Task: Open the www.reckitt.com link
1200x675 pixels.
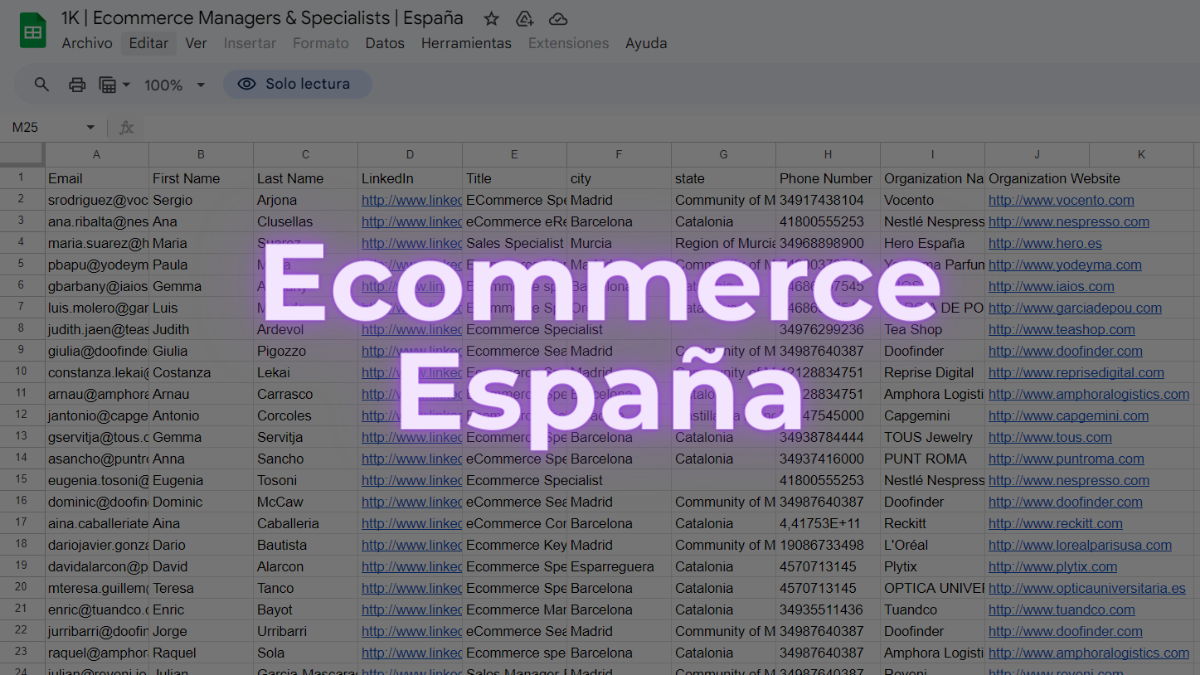Action: [1055, 523]
